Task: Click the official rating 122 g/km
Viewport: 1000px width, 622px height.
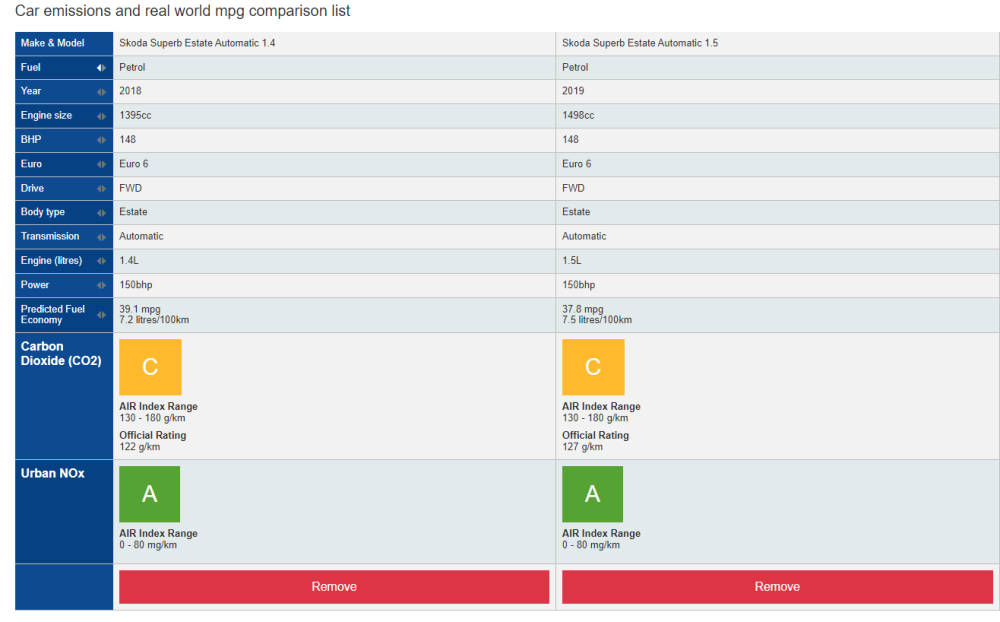Action: tap(140, 447)
